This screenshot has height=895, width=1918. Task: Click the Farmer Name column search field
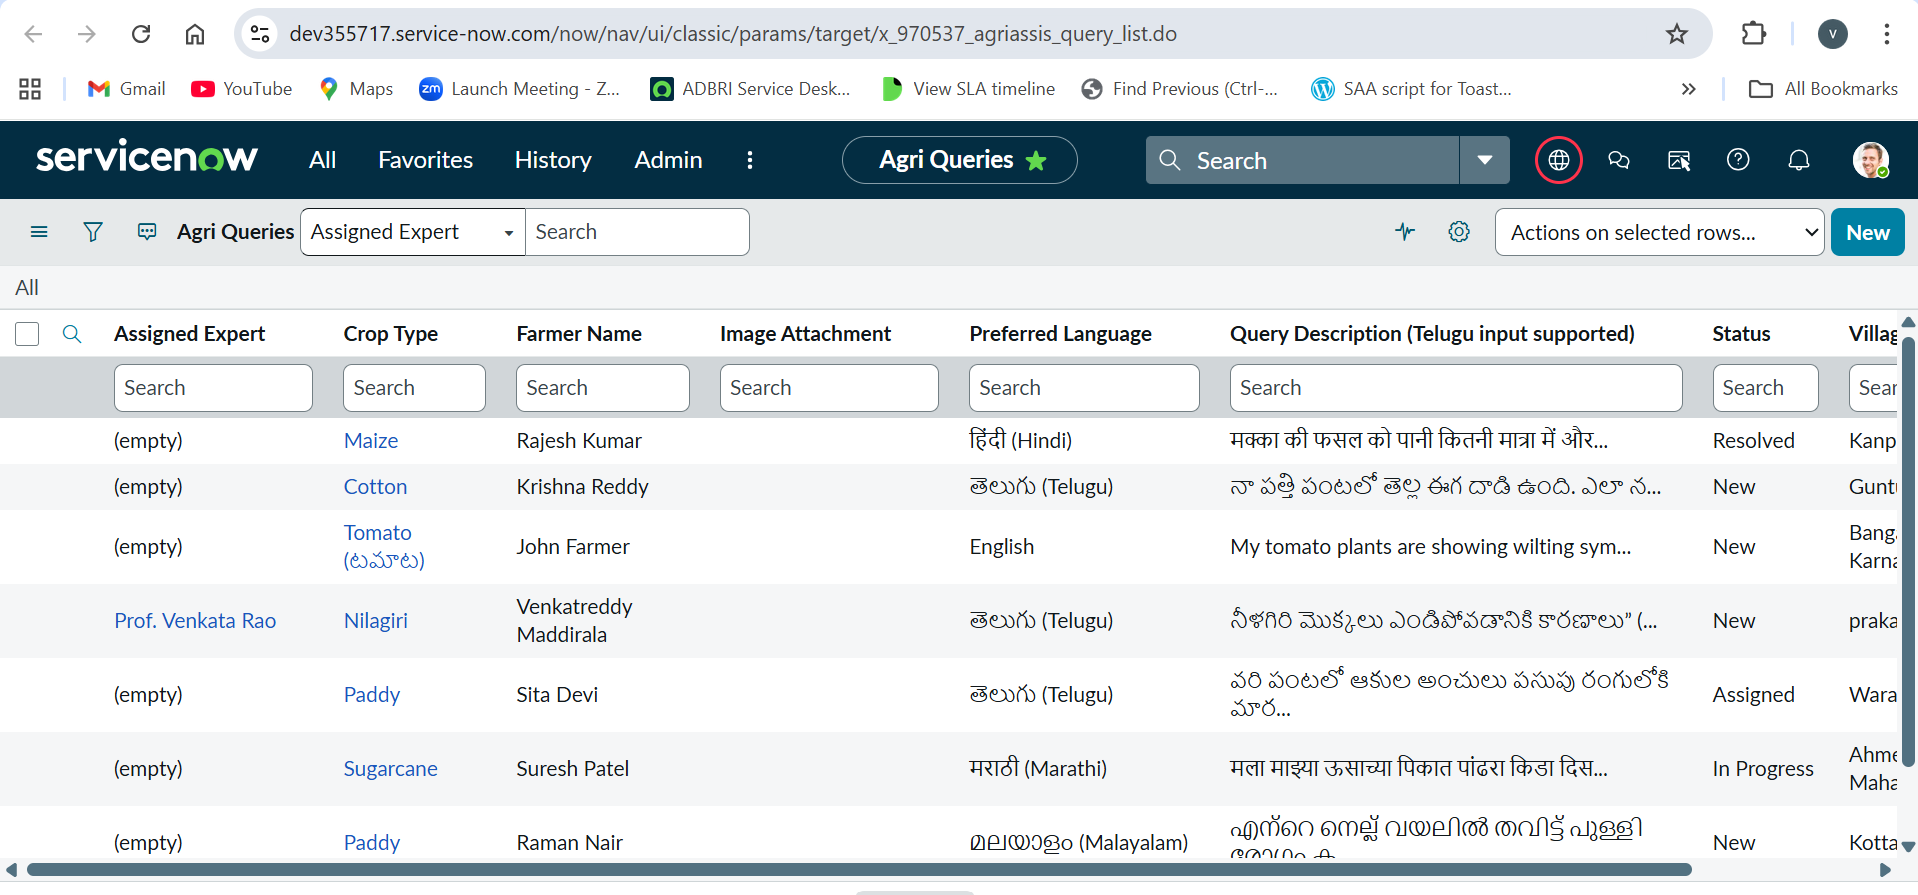coord(602,388)
